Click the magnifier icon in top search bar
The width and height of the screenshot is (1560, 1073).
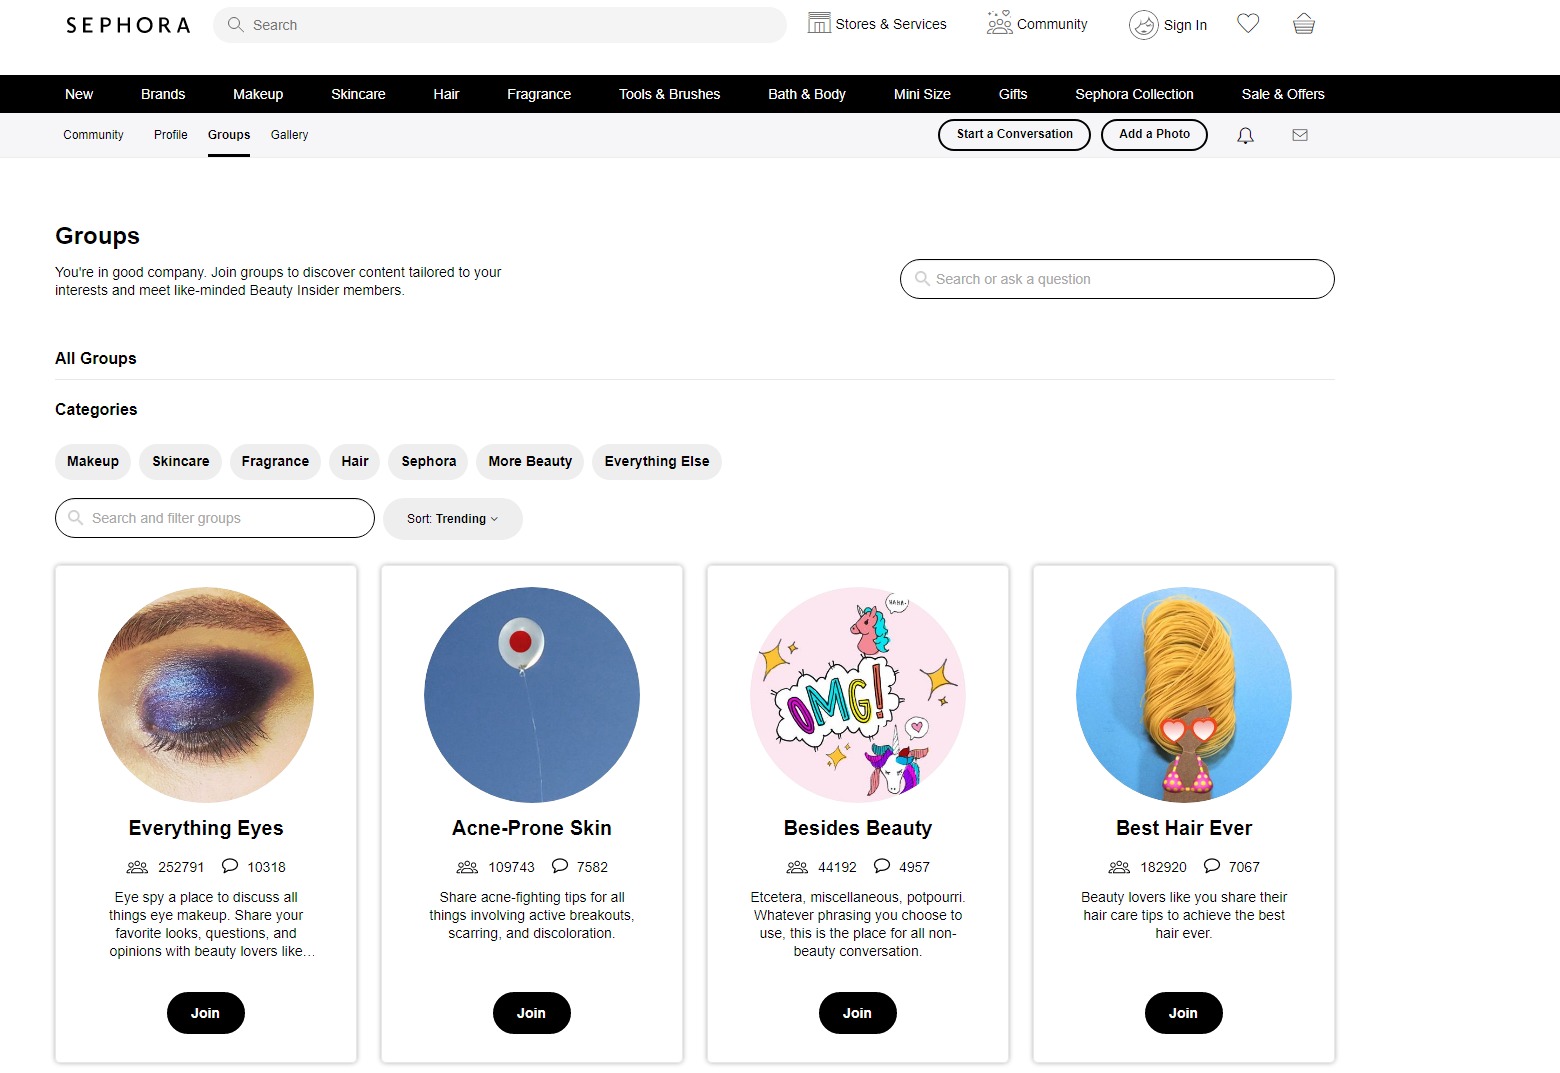coord(236,25)
